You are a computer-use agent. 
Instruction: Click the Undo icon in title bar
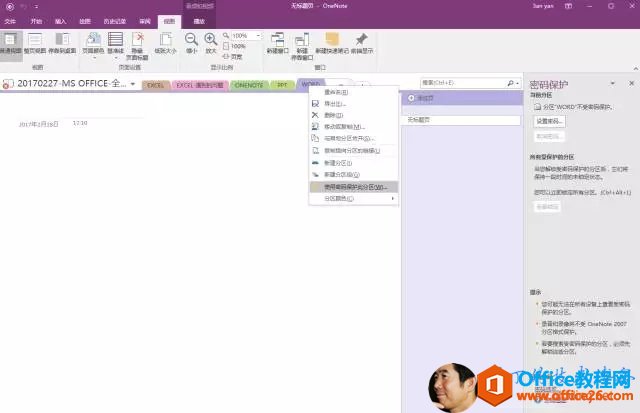(24, 7)
